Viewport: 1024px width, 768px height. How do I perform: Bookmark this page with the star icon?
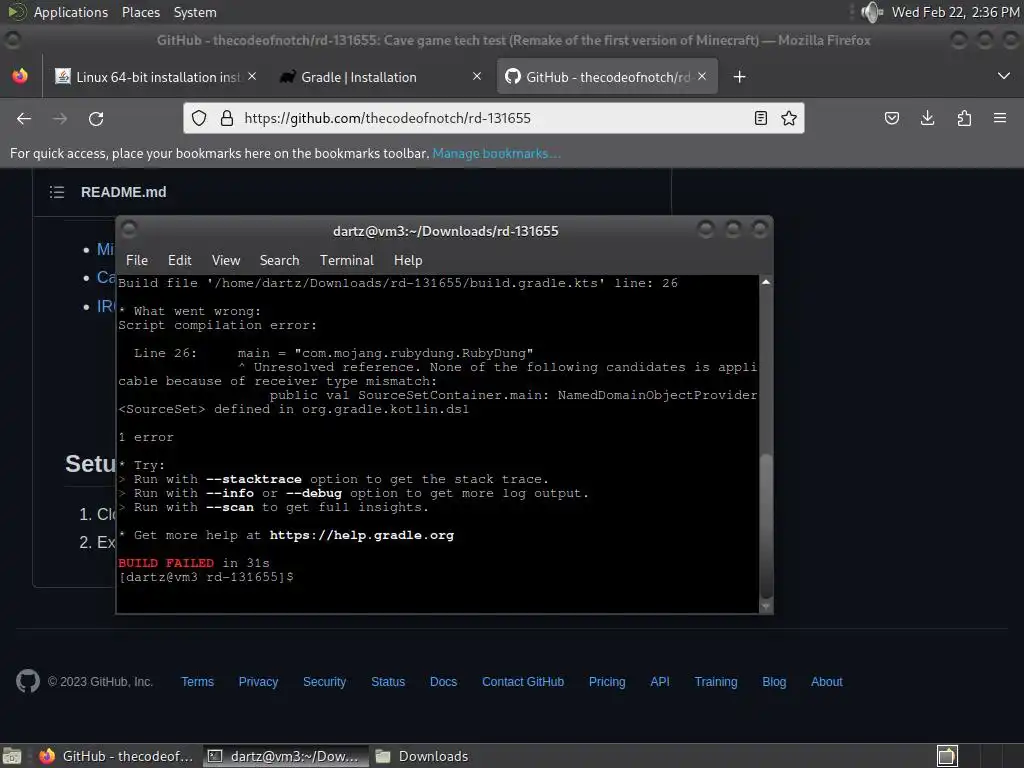tap(789, 118)
